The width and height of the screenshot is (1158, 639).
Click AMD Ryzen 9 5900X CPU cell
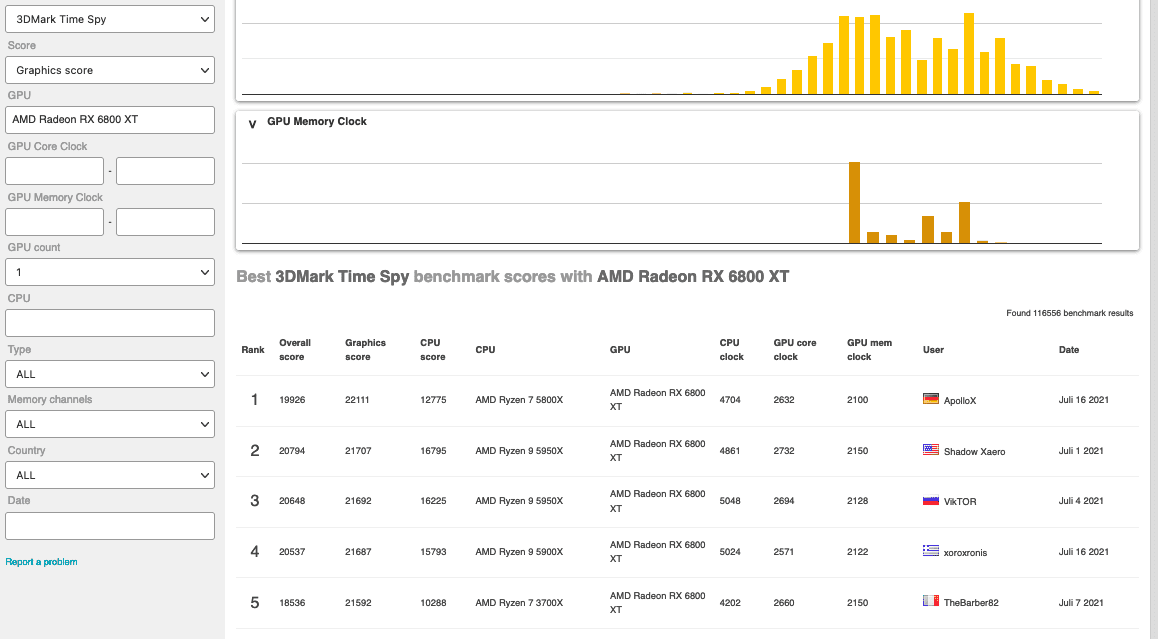coord(519,552)
